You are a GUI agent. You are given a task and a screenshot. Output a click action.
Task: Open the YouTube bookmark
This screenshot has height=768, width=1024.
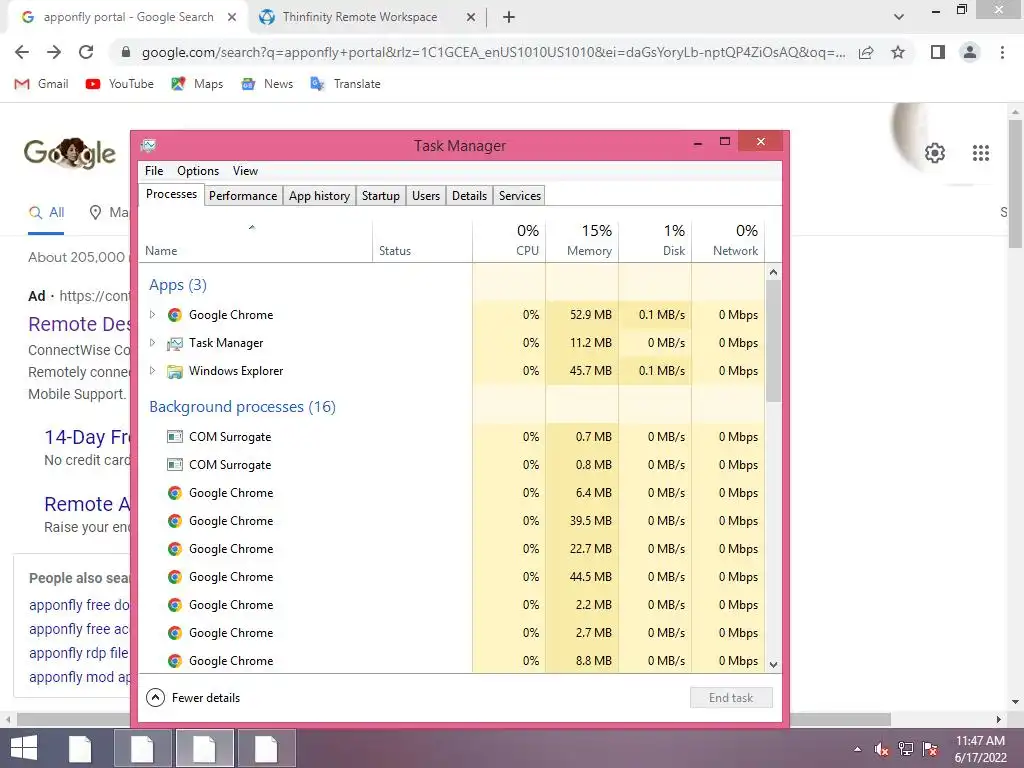point(120,84)
